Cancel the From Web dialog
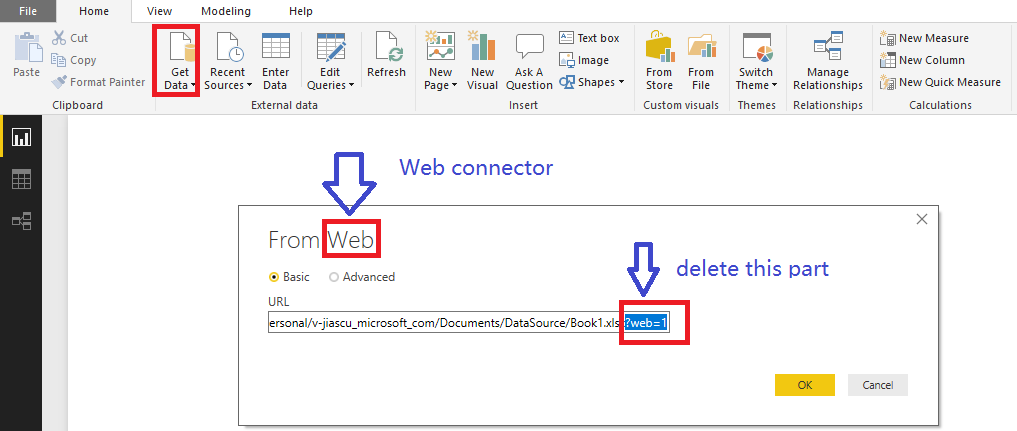 (877, 385)
